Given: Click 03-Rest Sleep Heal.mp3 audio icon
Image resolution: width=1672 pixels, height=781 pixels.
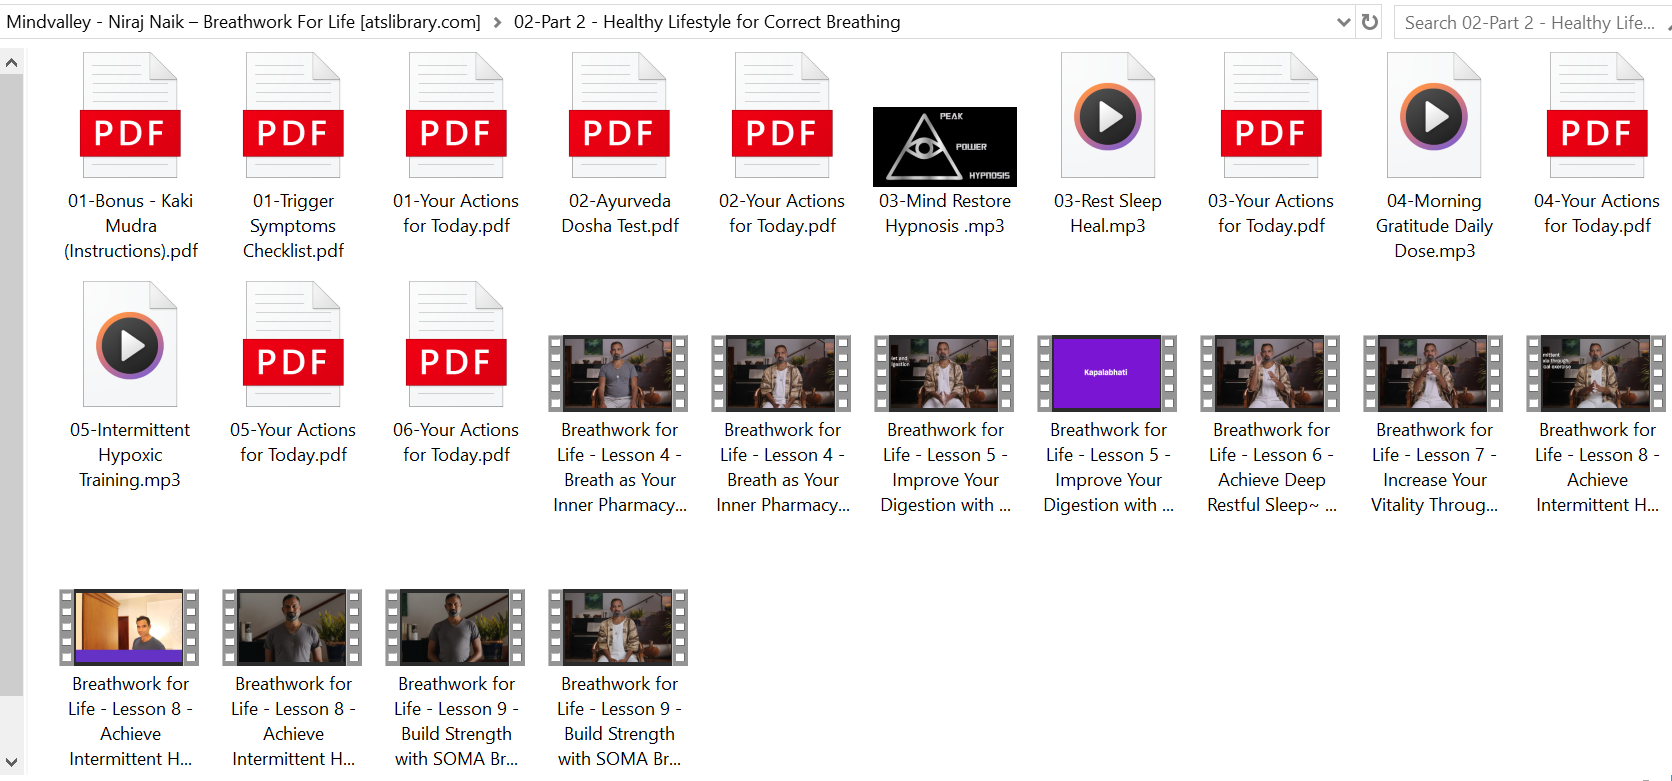Looking at the screenshot, I should coord(1107,116).
